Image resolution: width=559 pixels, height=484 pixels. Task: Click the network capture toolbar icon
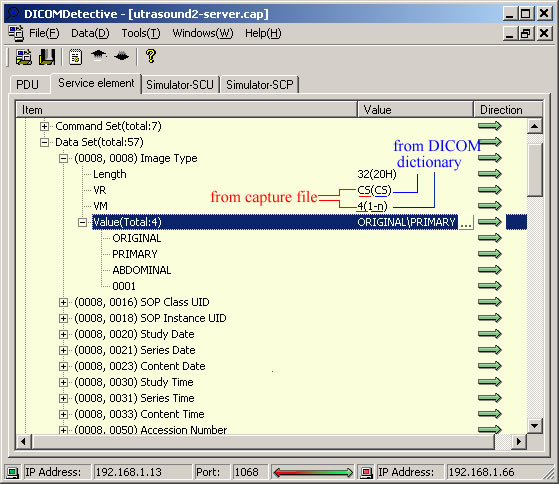point(24,57)
